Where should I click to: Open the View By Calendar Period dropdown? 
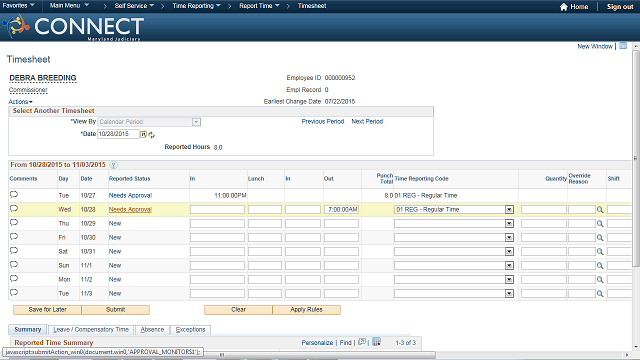click(196, 122)
